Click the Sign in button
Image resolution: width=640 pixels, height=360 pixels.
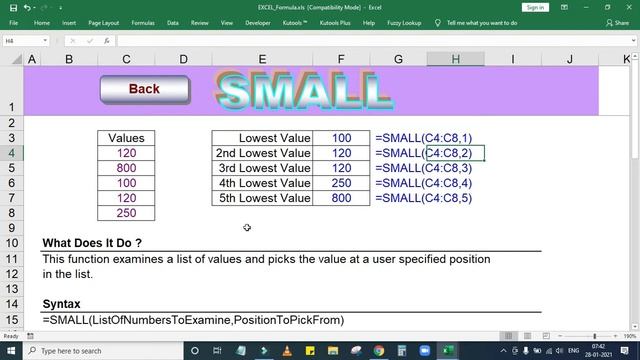(x=535, y=7)
